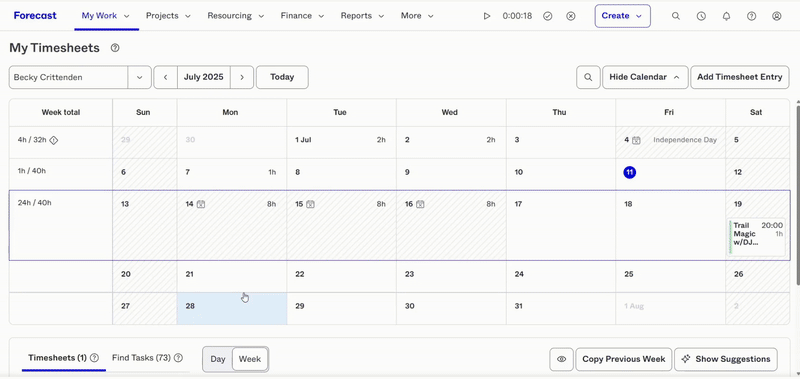The width and height of the screenshot is (800, 379).
Task: Open the Trail Magic w/DJ event on the 19th
Action: tap(757, 237)
